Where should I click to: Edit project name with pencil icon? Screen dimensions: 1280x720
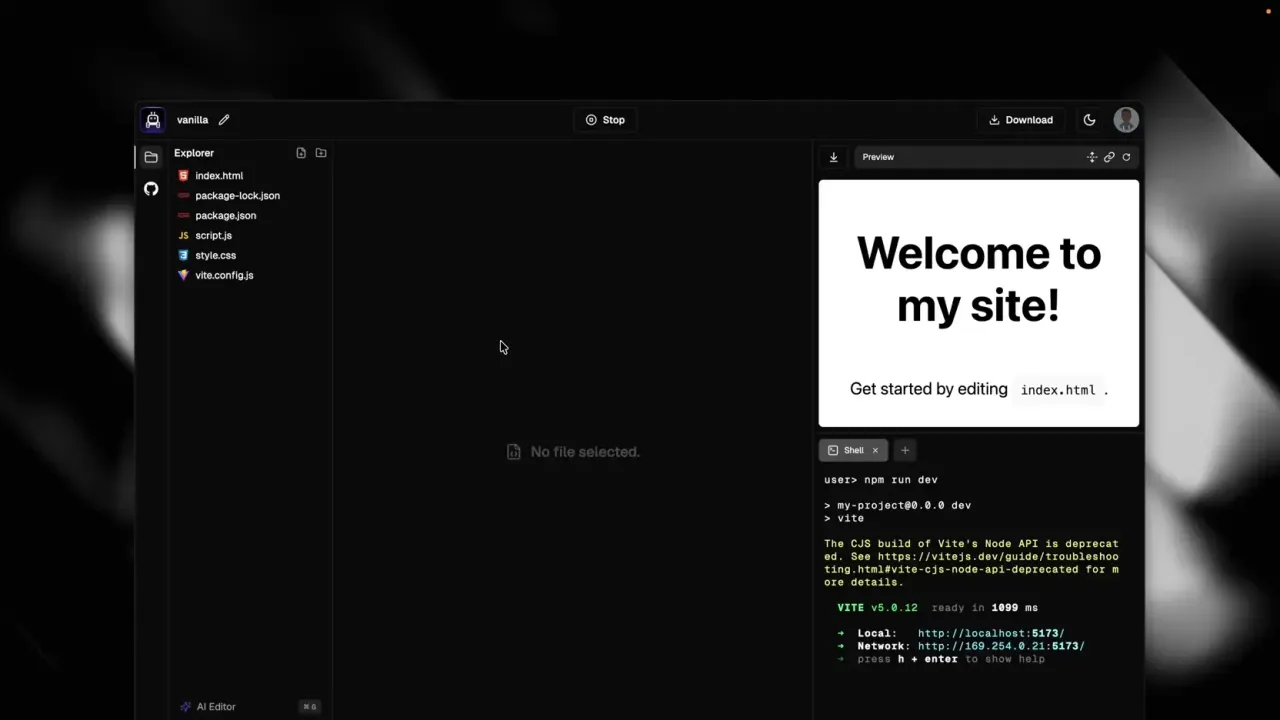pos(224,120)
